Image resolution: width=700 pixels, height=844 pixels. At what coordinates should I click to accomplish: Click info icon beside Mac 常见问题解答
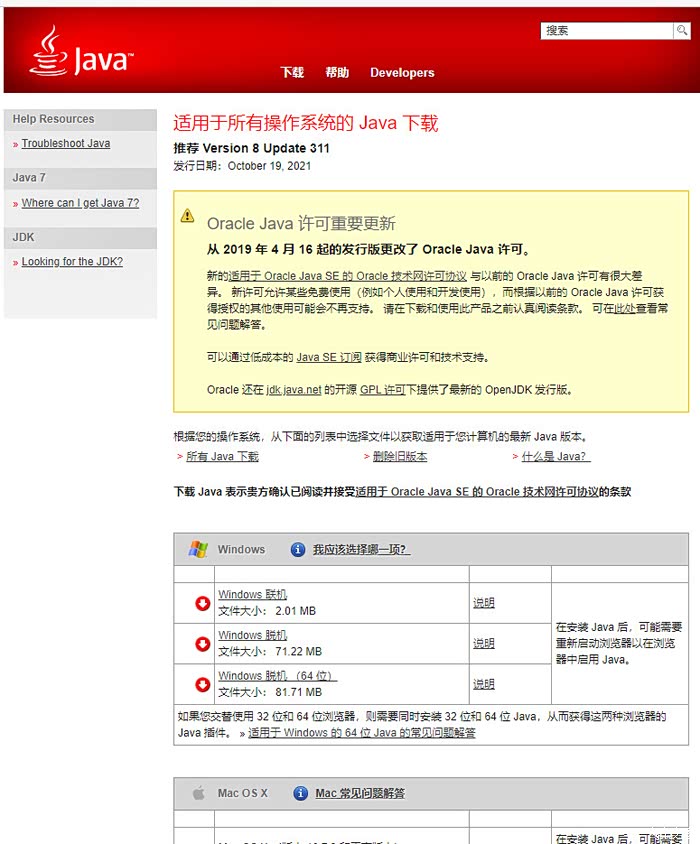[300, 793]
